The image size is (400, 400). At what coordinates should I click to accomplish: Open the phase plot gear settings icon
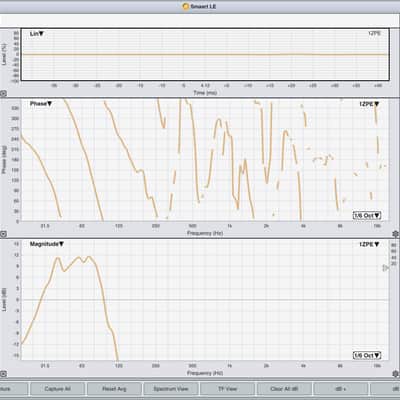[396, 234]
